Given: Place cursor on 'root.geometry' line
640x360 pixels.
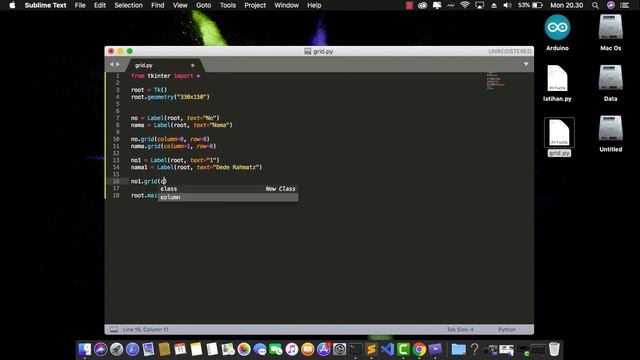Looking at the screenshot, I should pyautogui.click(x=170, y=97).
